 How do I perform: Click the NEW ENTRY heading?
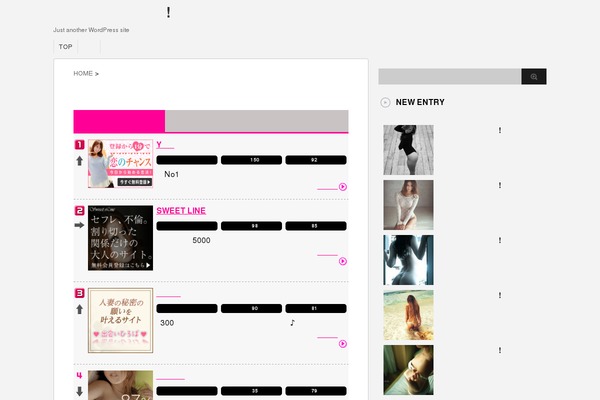coord(420,102)
